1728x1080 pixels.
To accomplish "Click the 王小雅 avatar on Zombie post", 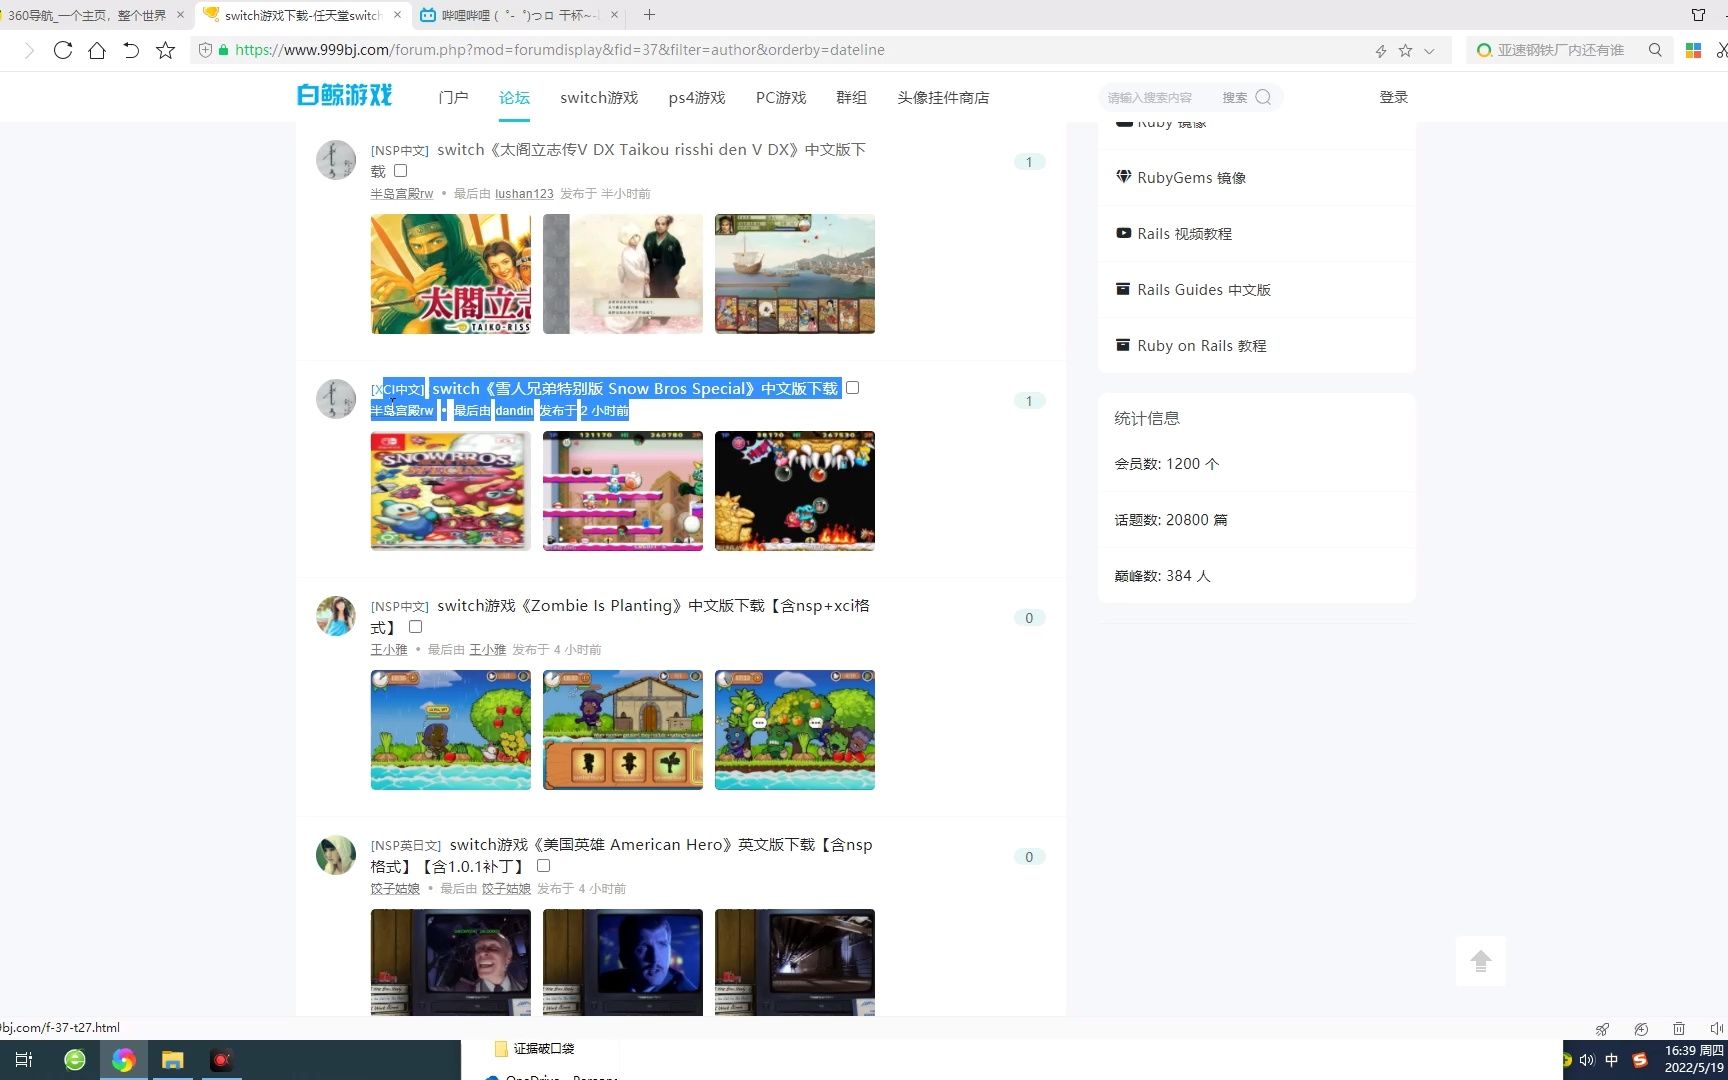I will pyautogui.click(x=336, y=616).
